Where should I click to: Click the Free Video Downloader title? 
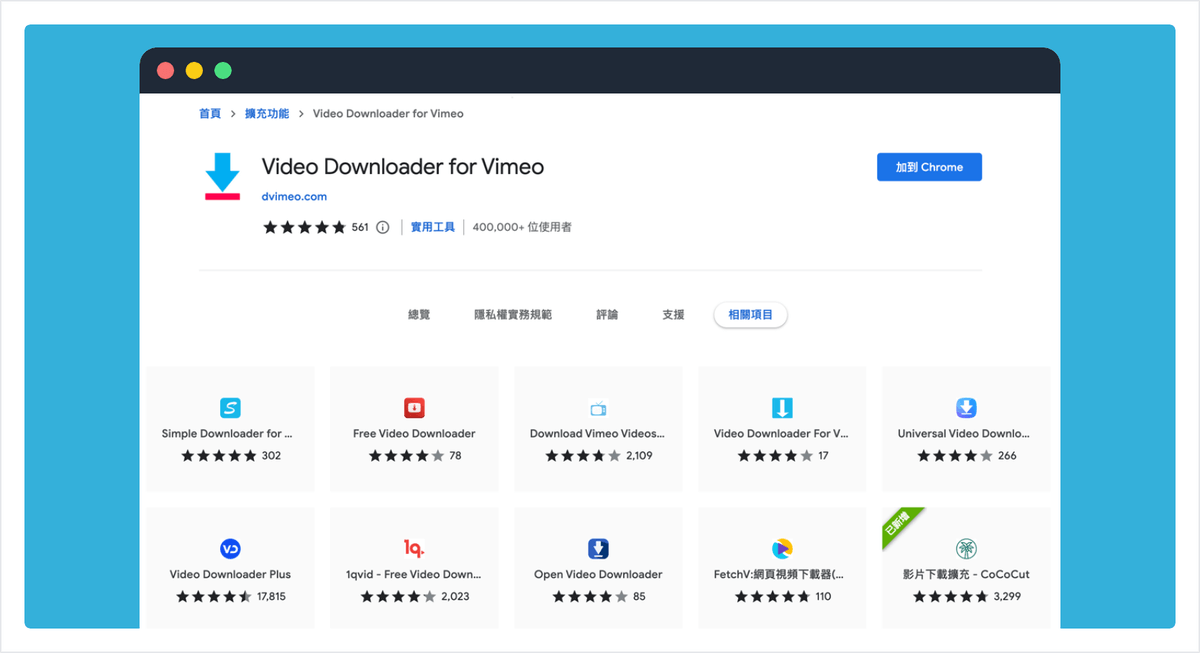pyautogui.click(x=414, y=434)
